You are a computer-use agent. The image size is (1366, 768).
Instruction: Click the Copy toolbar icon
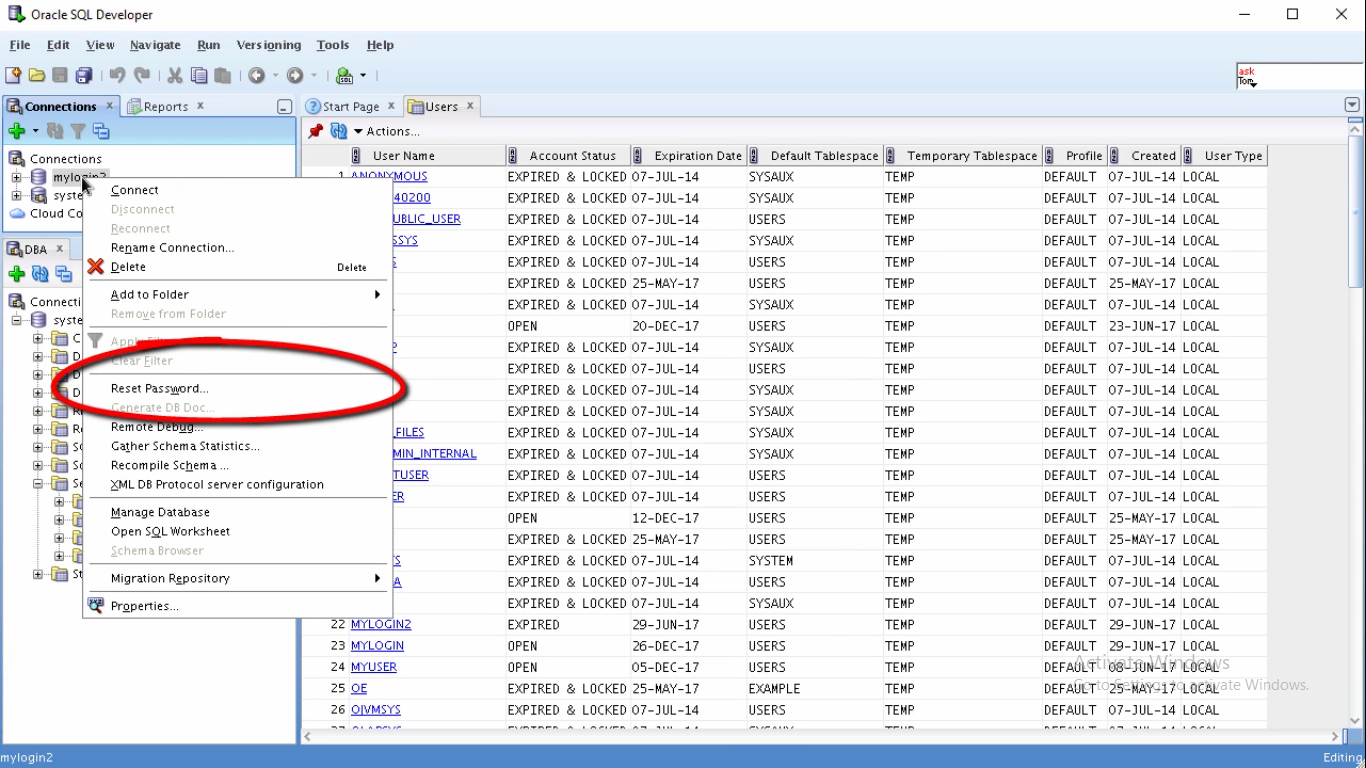click(199, 75)
